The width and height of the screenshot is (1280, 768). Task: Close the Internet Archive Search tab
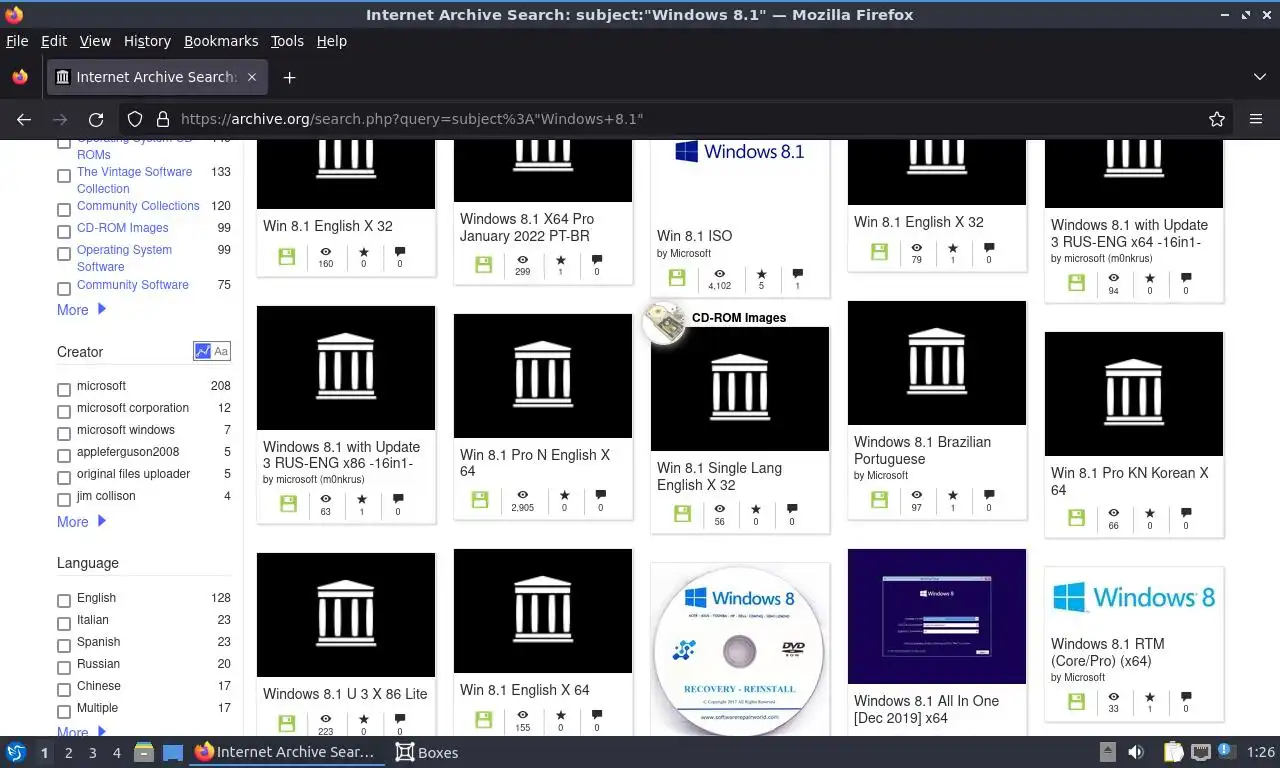click(252, 77)
